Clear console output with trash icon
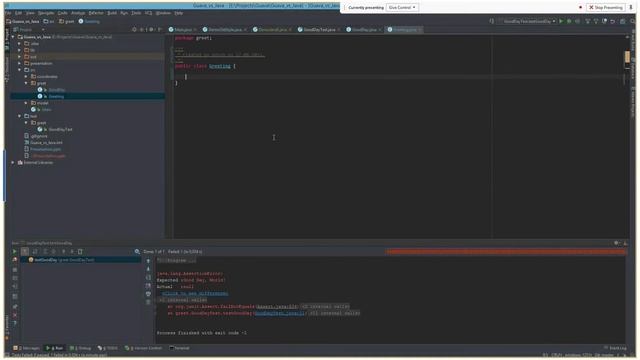Viewport: 640px width, 360px height. pyautogui.click(x=148, y=302)
